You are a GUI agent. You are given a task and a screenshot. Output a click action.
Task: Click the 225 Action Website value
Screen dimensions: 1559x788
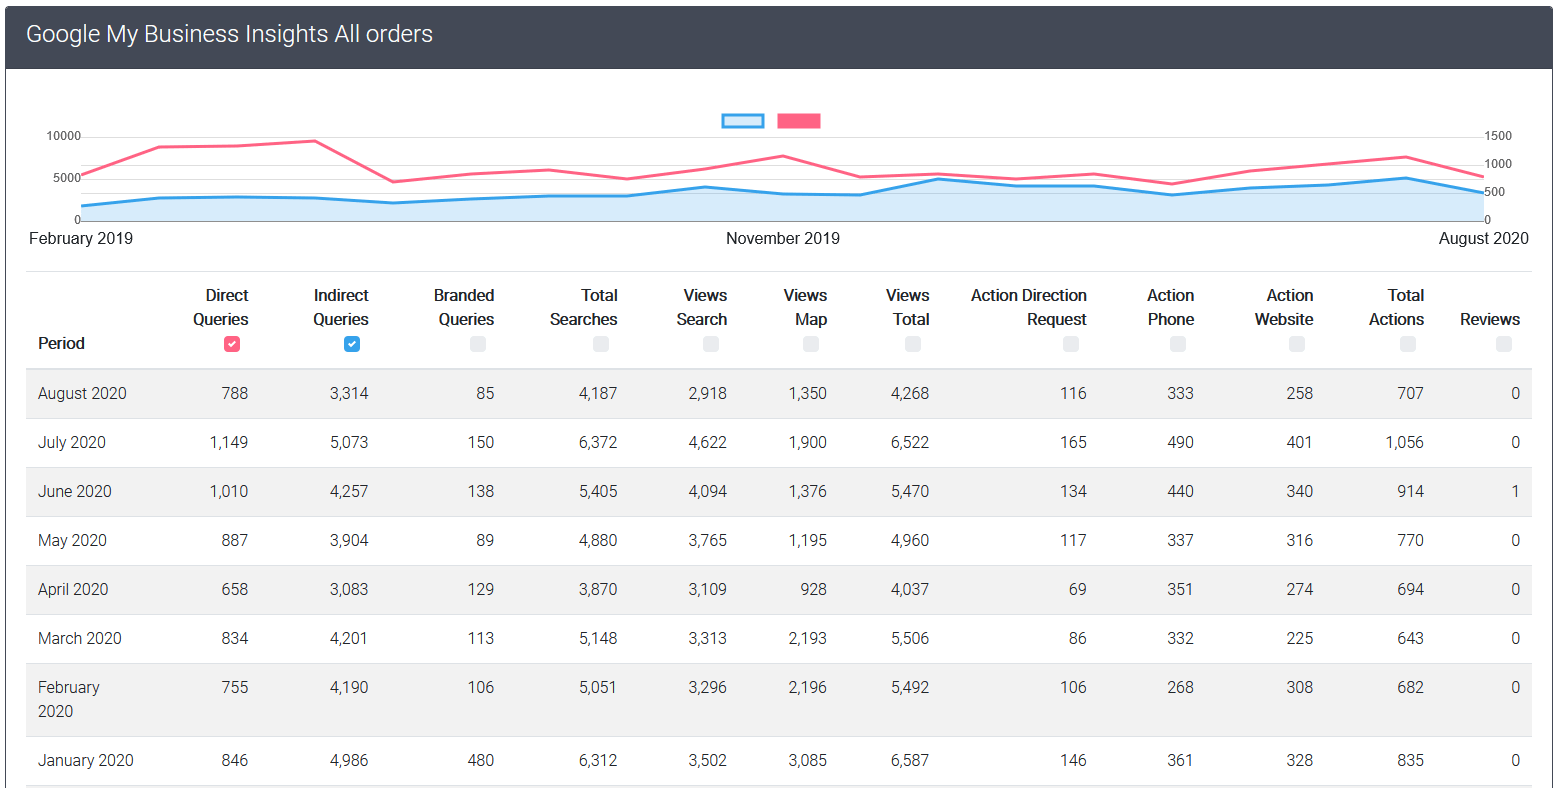click(x=1300, y=638)
